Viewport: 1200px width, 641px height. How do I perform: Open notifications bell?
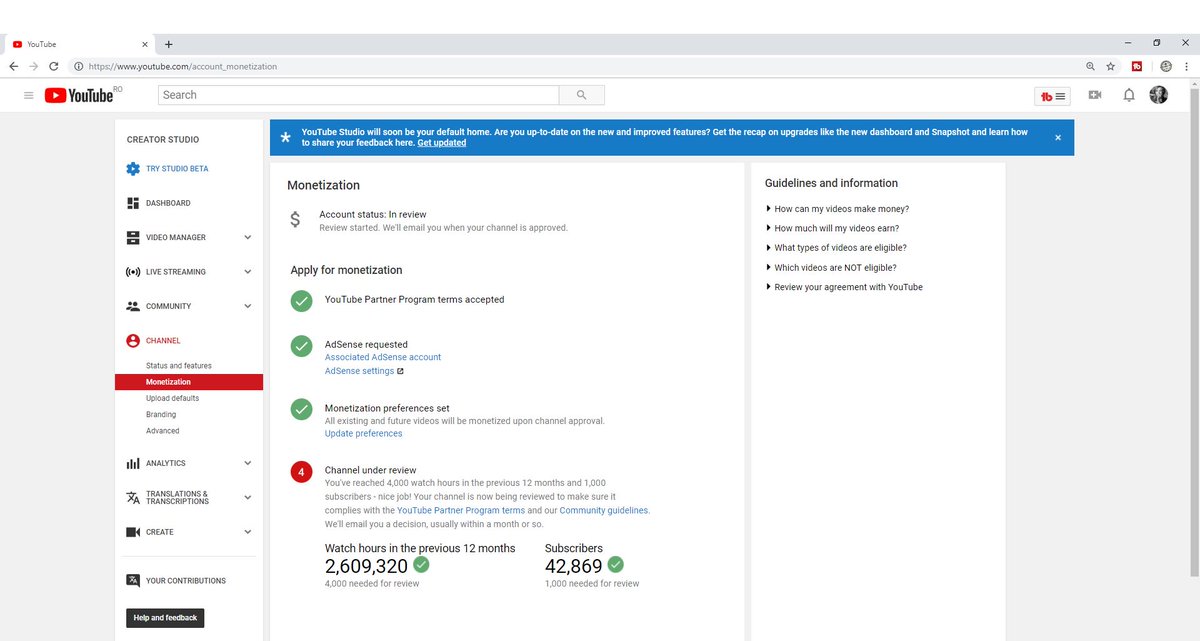[1129, 95]
